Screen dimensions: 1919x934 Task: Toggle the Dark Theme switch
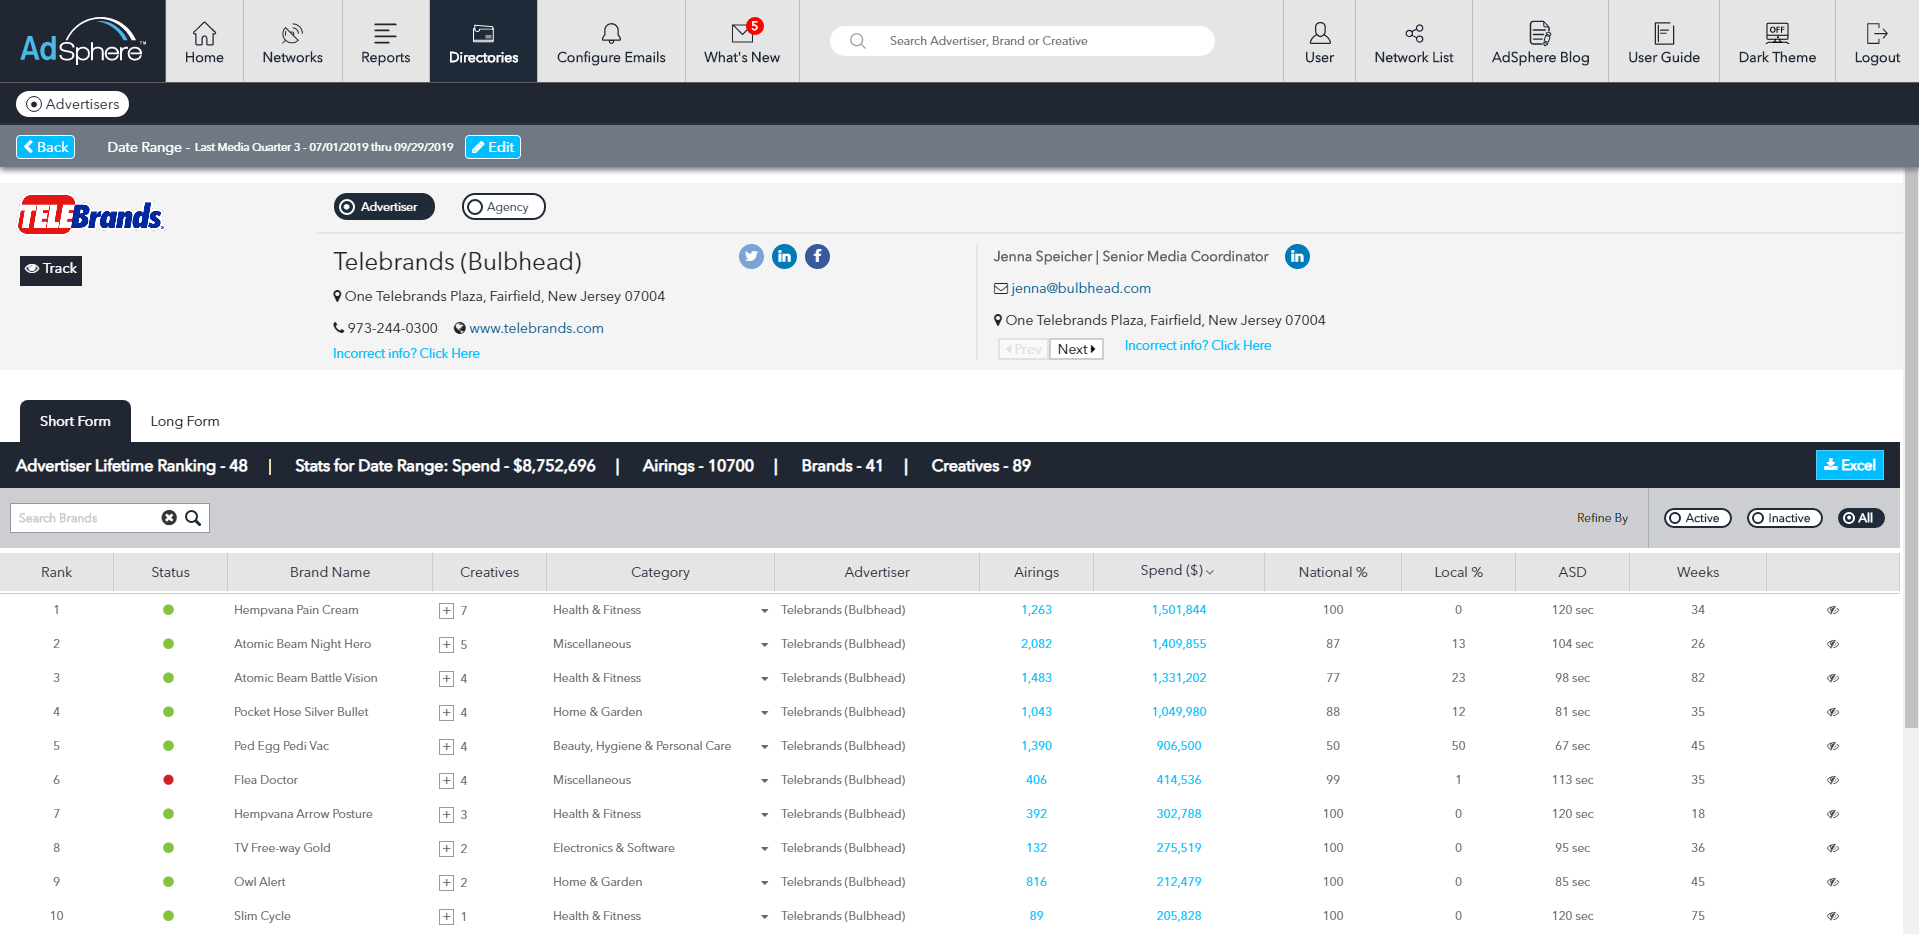1777,33
